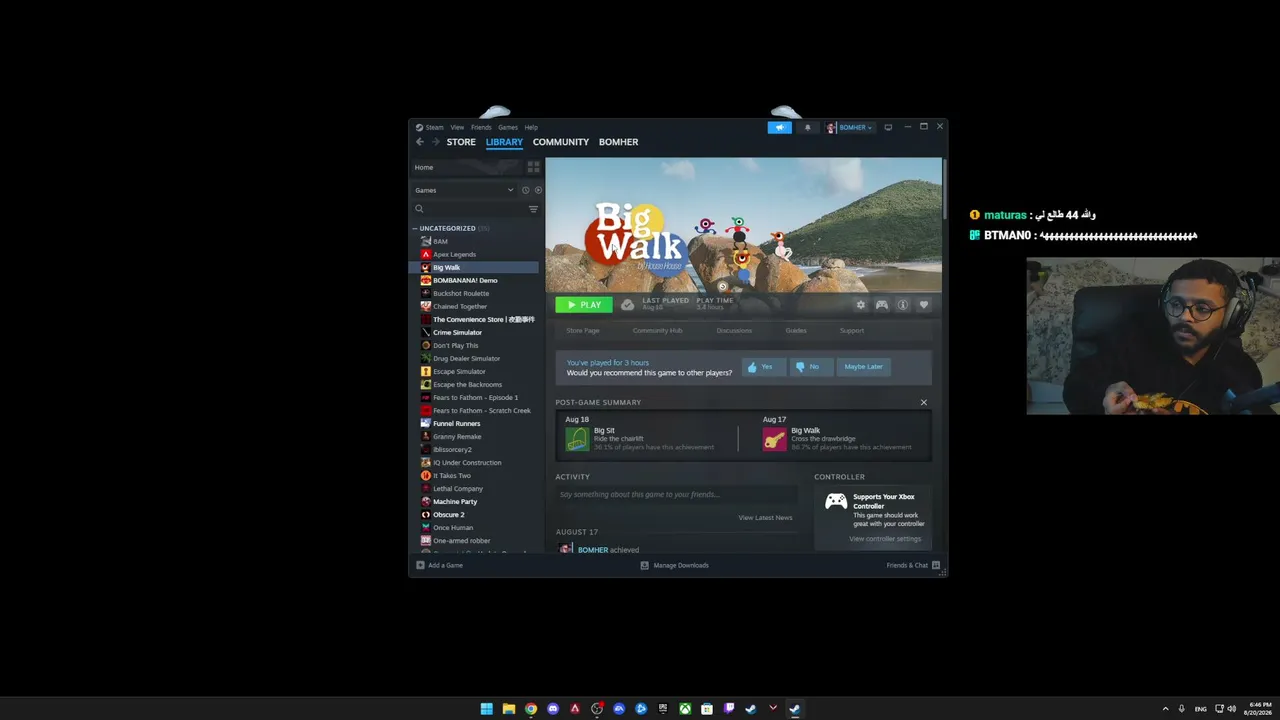This screenshot has height=720, width=1280.
Task: Select Apex Legends in the library
Action: point(454,254)
